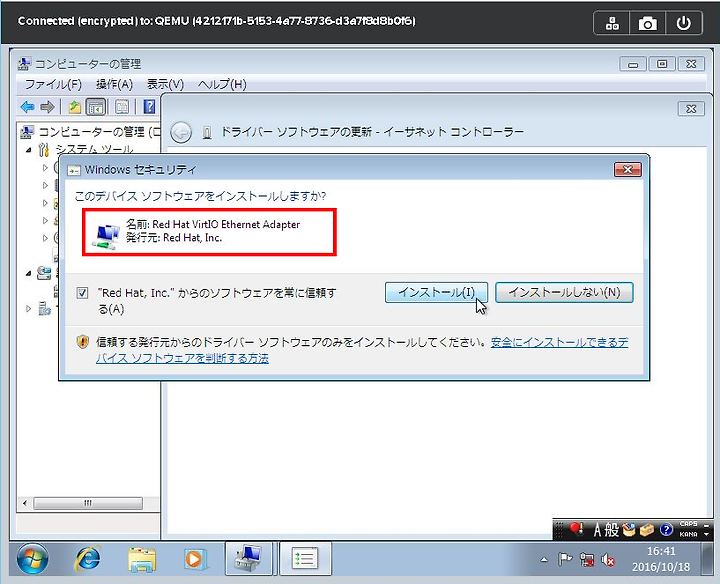The height and width of the screenshot is (584, 720).
Task: Click the Properties toolbar icon
Action: pos(122,107)
